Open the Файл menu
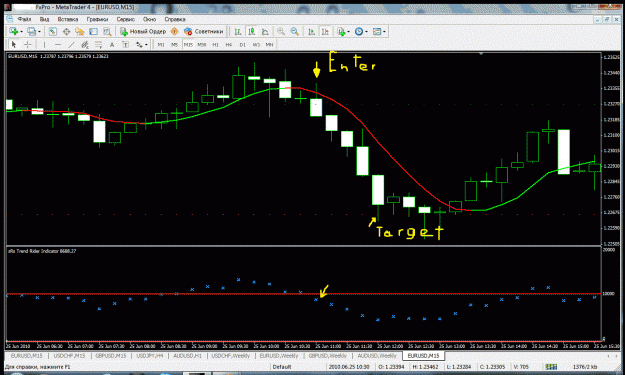 pyautogui.click(x=24, y=19)
